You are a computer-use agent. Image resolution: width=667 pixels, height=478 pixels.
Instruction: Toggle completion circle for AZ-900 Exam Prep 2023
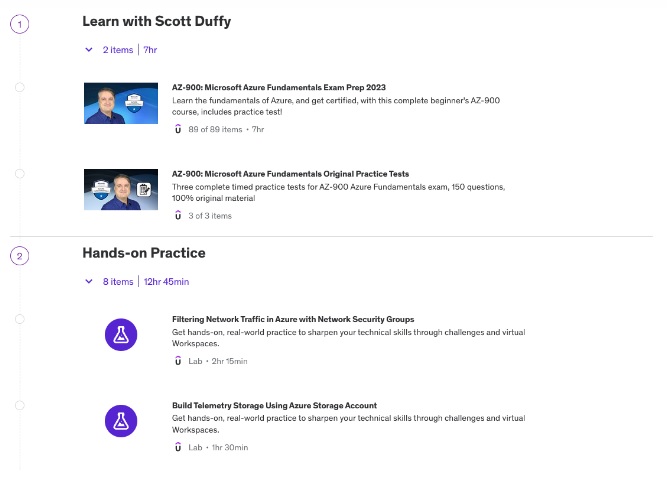point(20,88)
